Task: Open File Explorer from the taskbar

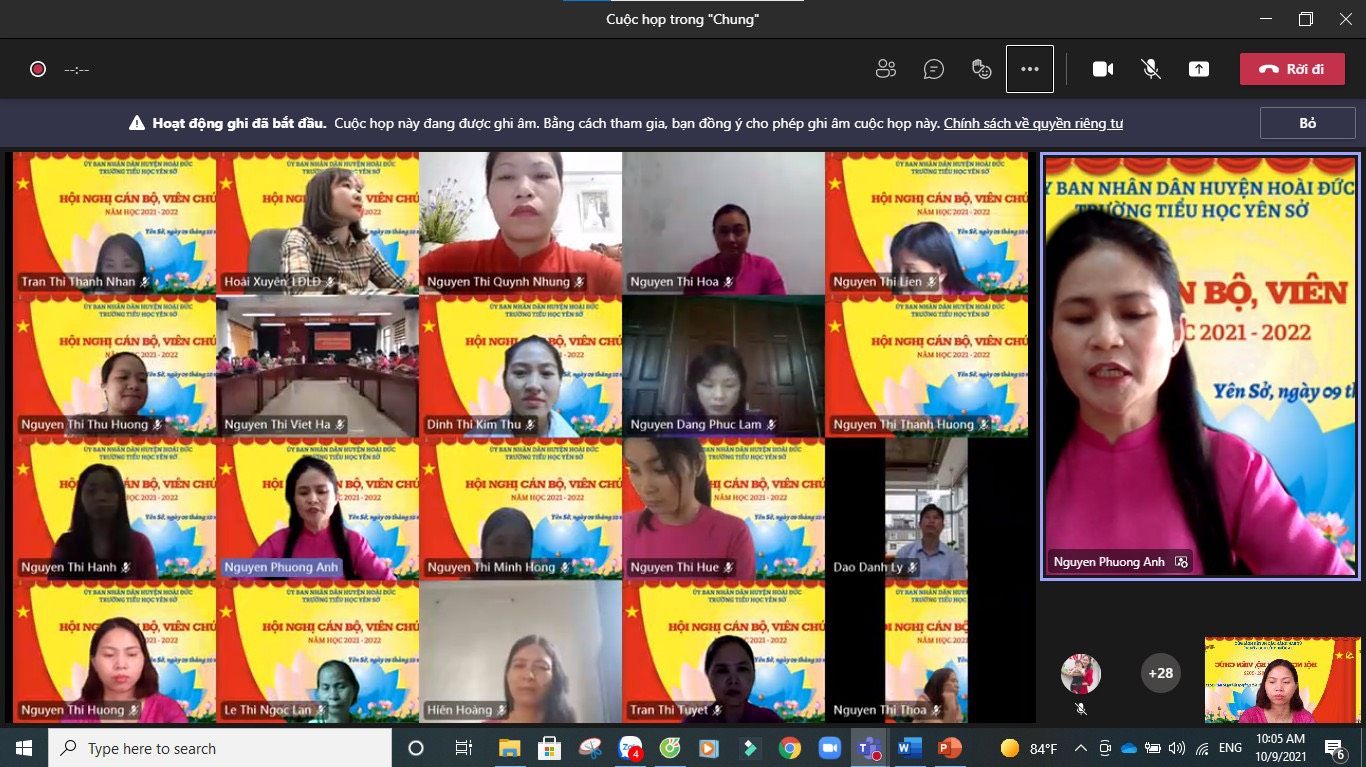Action: pyautogui.click(x=510, y=748)
